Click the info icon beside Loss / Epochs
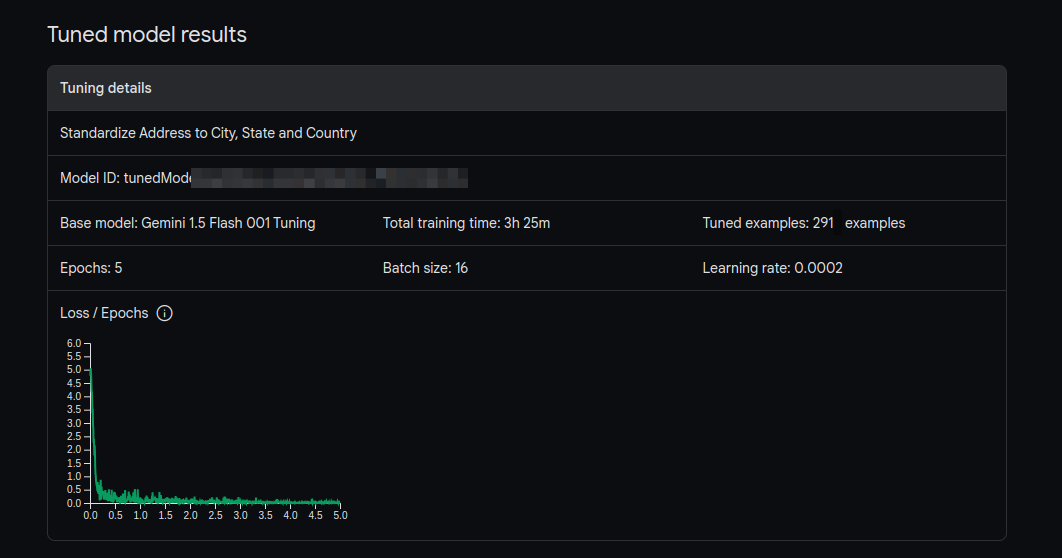Screen dimensions: 1062x558 tap(165, 313)
